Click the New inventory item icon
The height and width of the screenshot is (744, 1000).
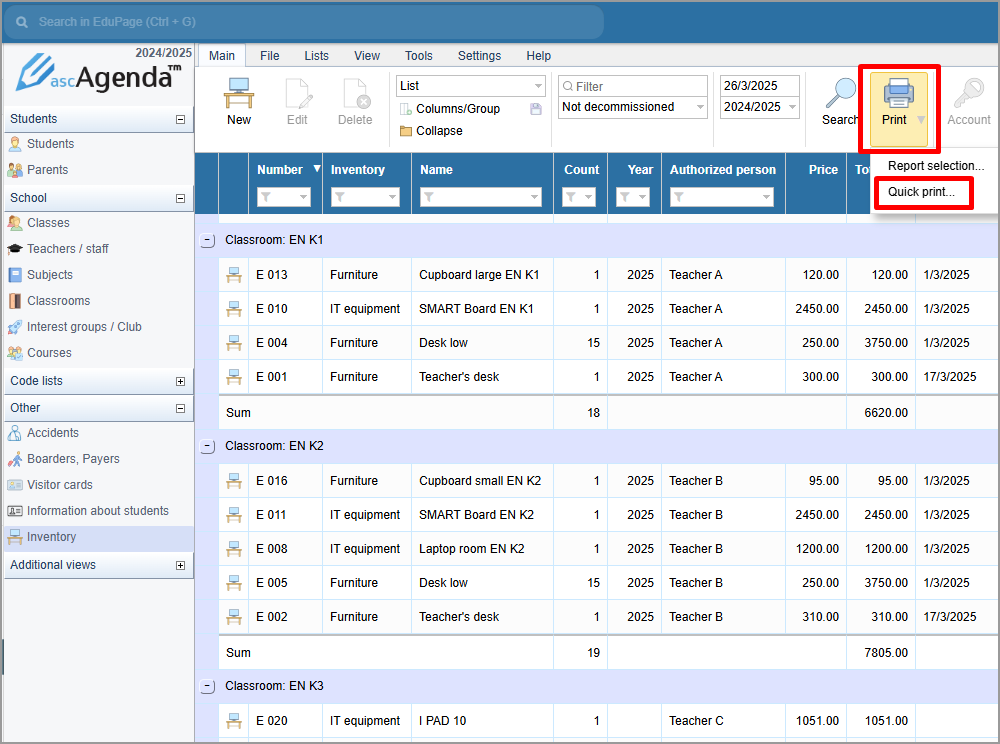[239, 95]
